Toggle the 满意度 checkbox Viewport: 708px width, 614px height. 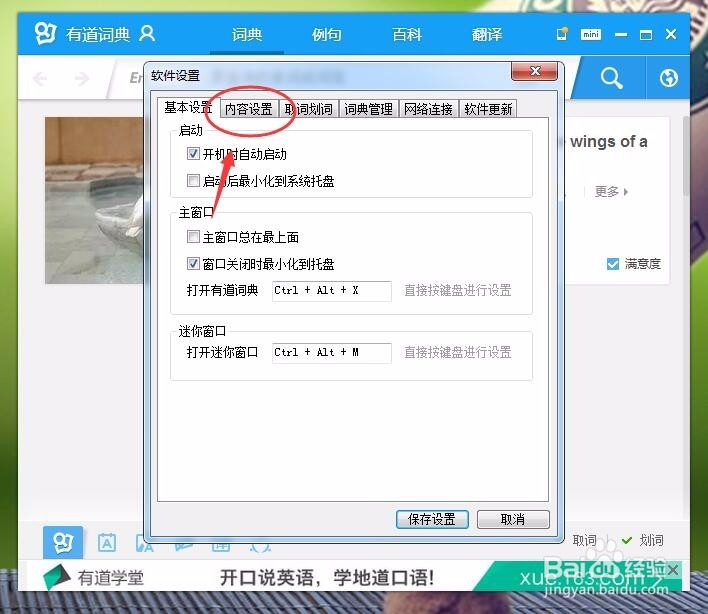613,264
